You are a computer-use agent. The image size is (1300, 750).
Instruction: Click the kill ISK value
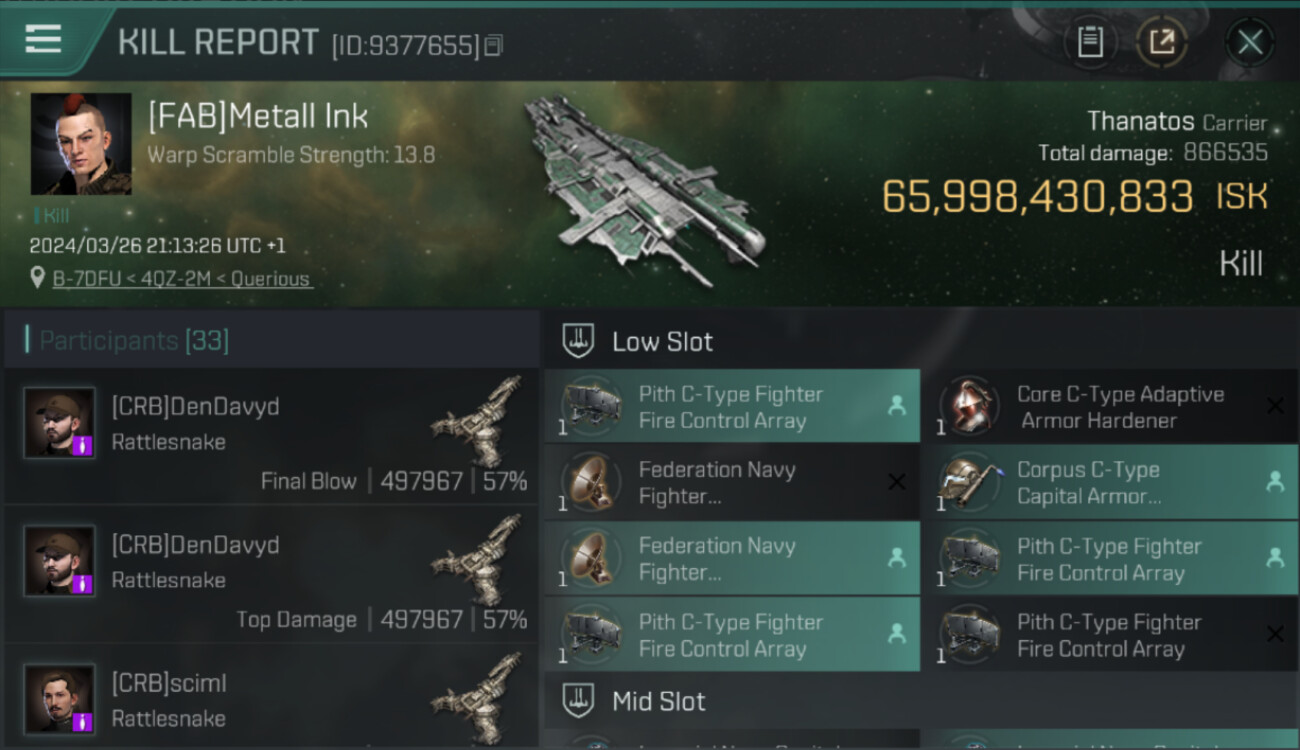(1037, 197)
